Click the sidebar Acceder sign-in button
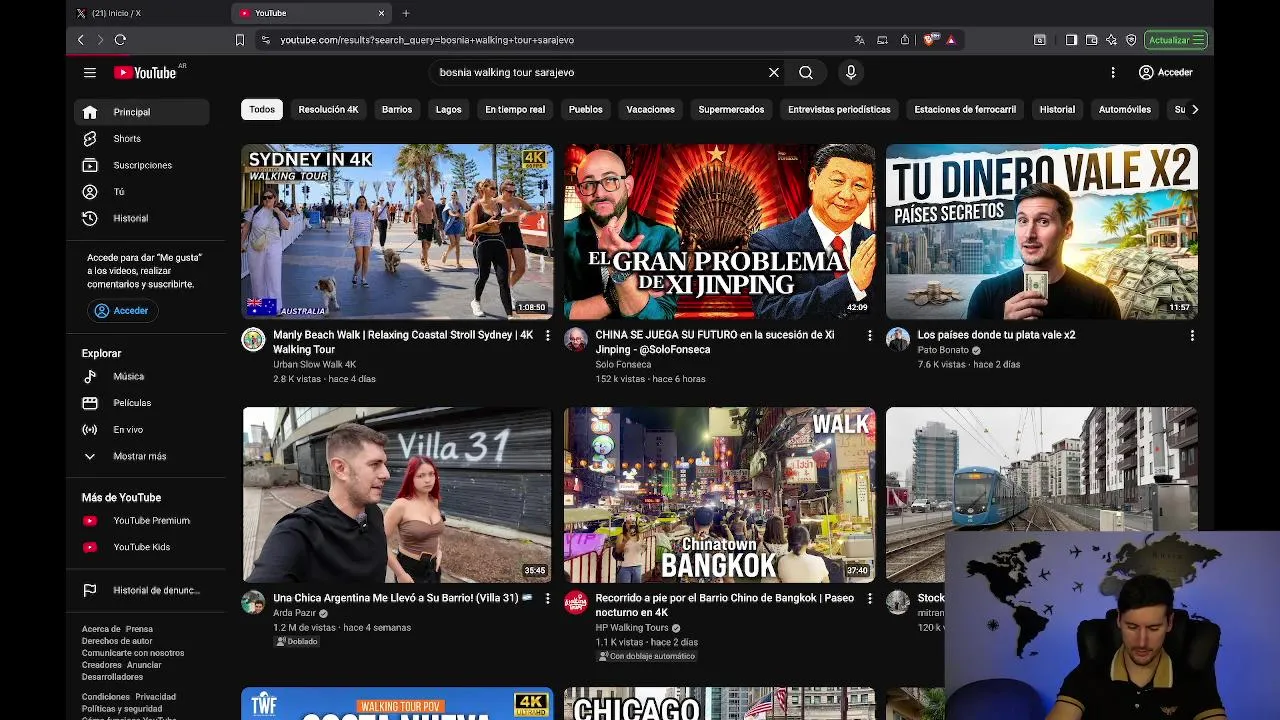 click(121, 311)
